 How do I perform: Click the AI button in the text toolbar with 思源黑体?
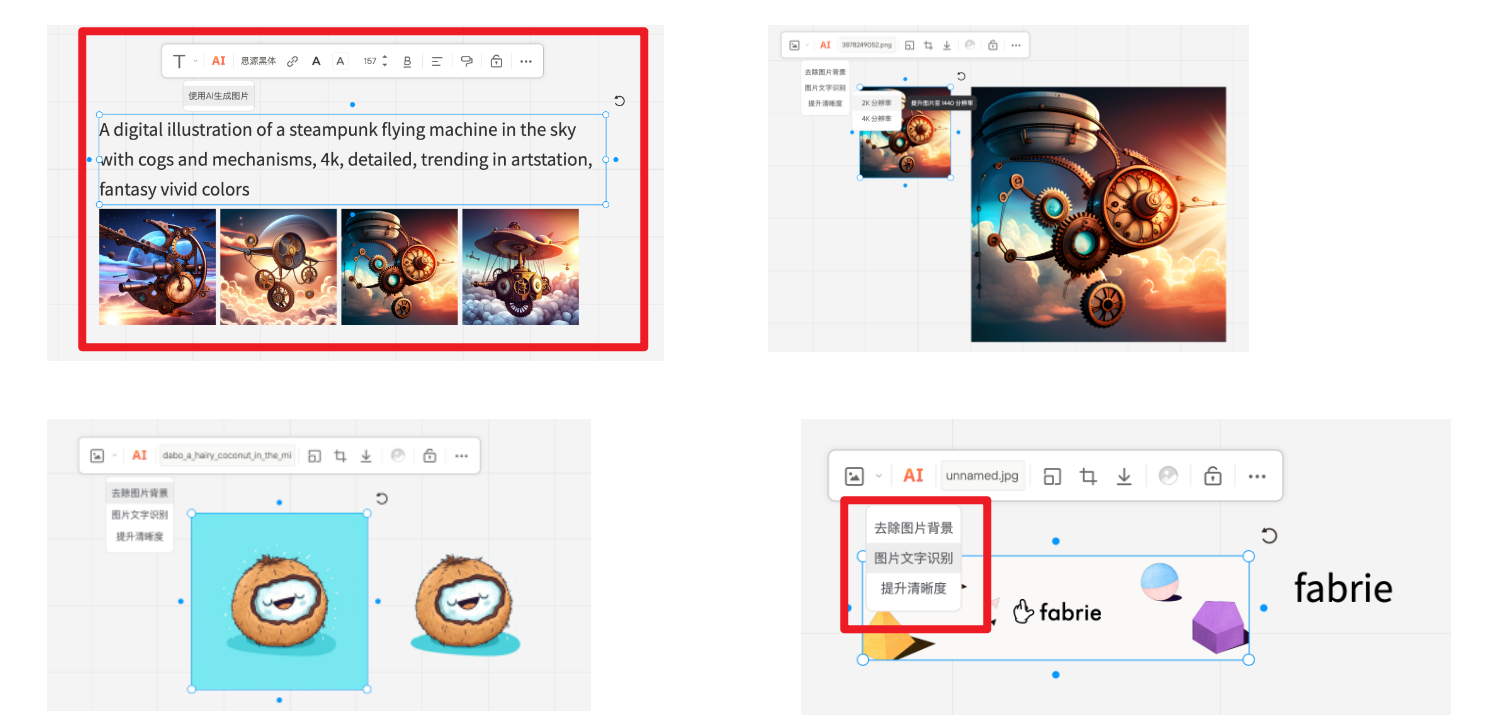point(218,61)
